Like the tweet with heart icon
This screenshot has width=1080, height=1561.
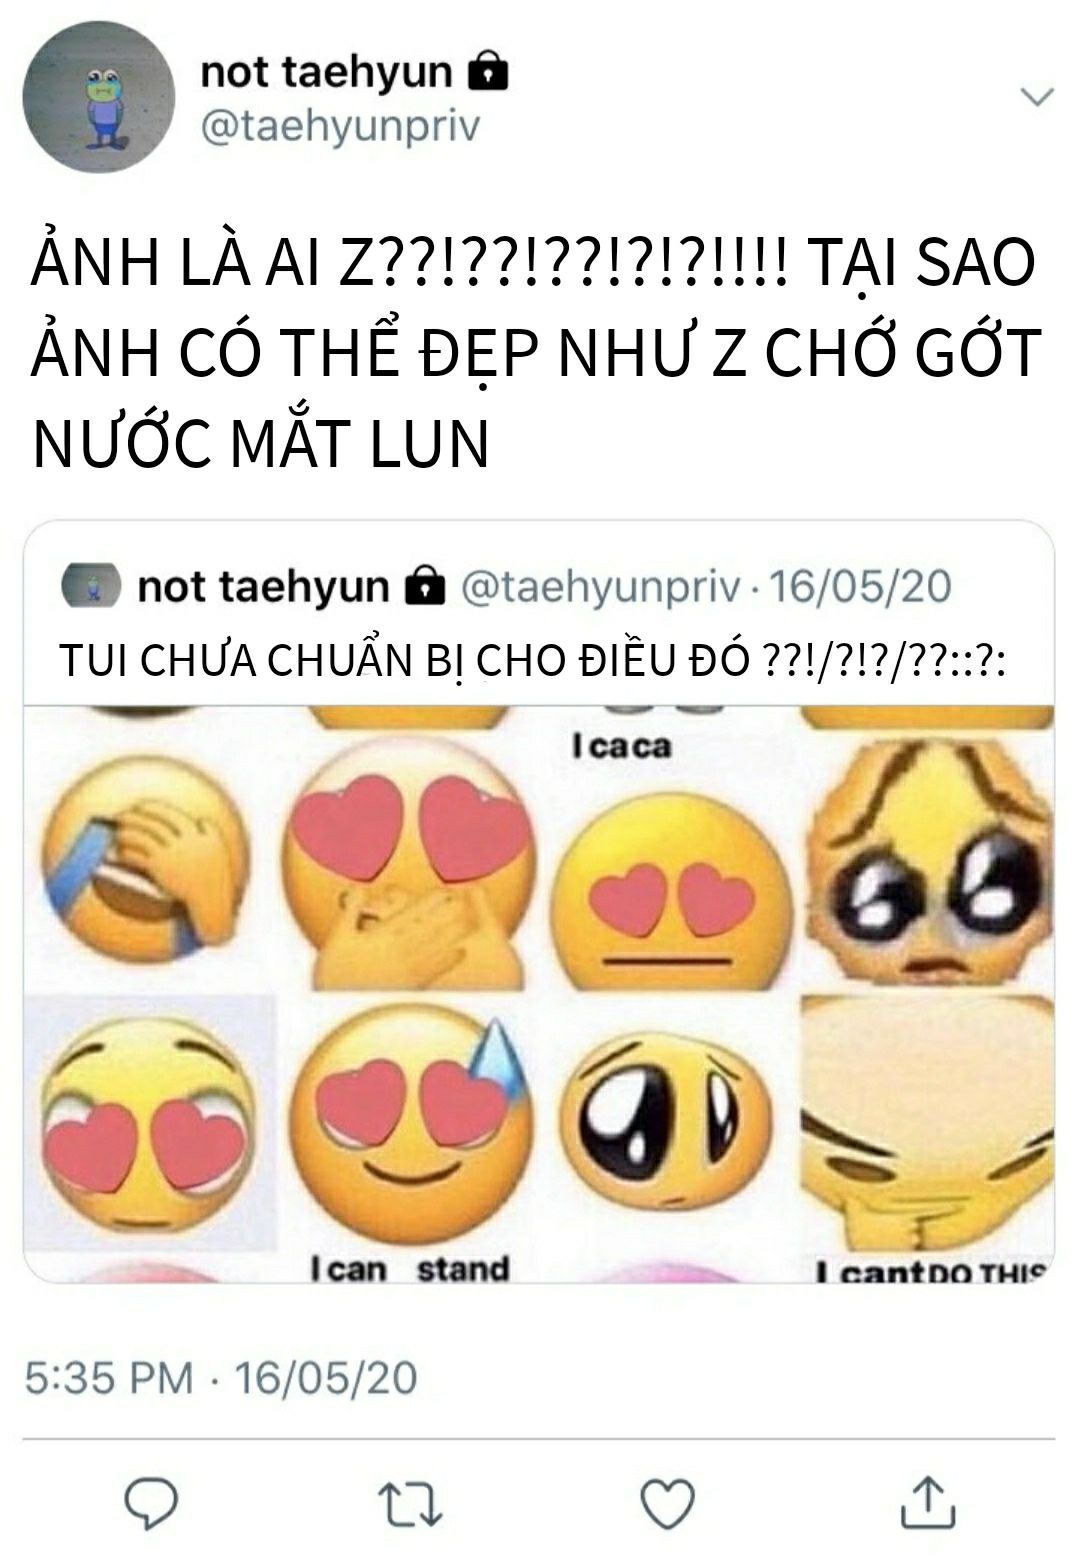click(667, 1503)
